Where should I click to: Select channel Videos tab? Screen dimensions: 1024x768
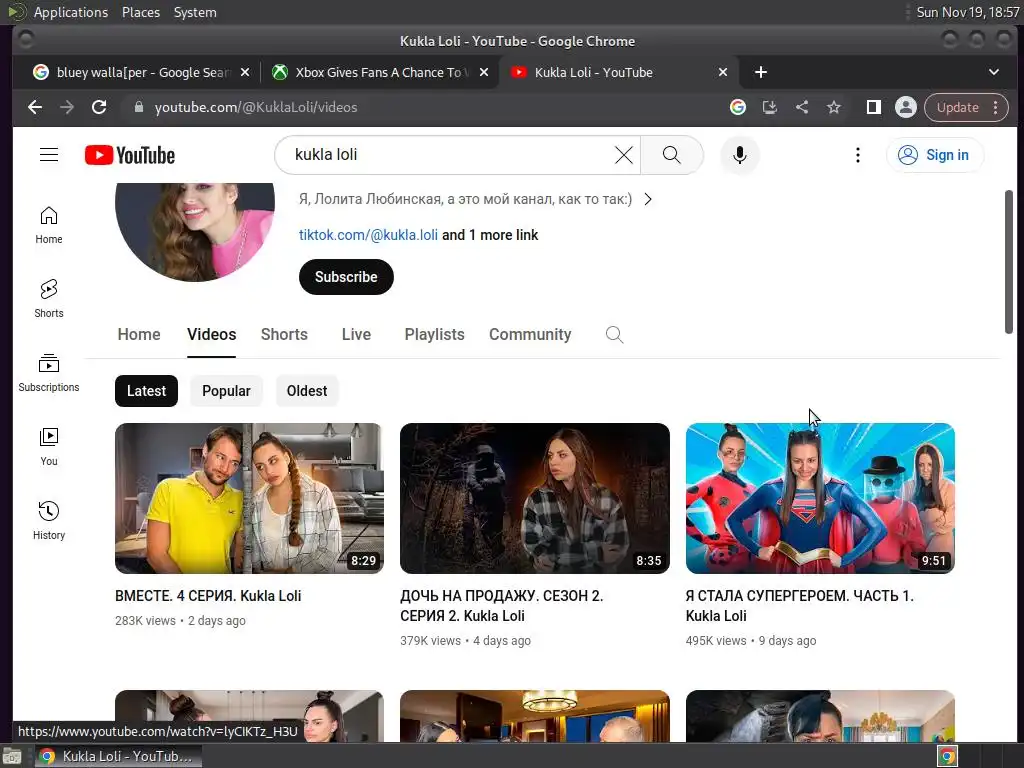coord(212,334)
